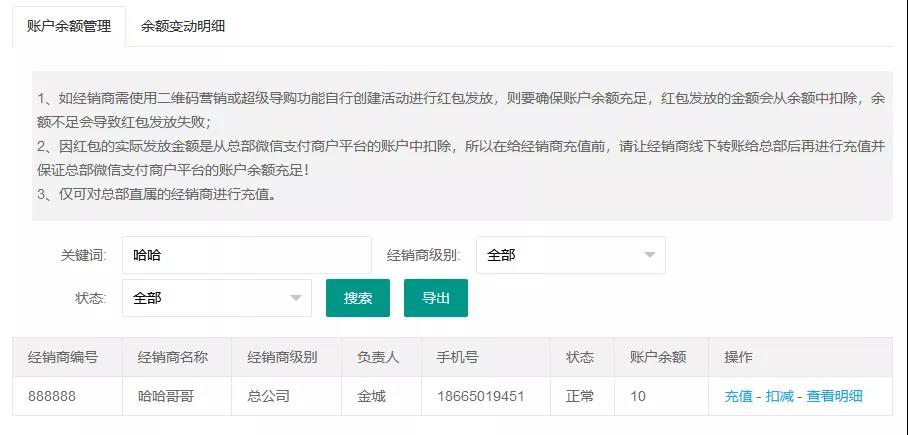
Task: Switch to 账户余额管理 tab
Action: [69, 27]
